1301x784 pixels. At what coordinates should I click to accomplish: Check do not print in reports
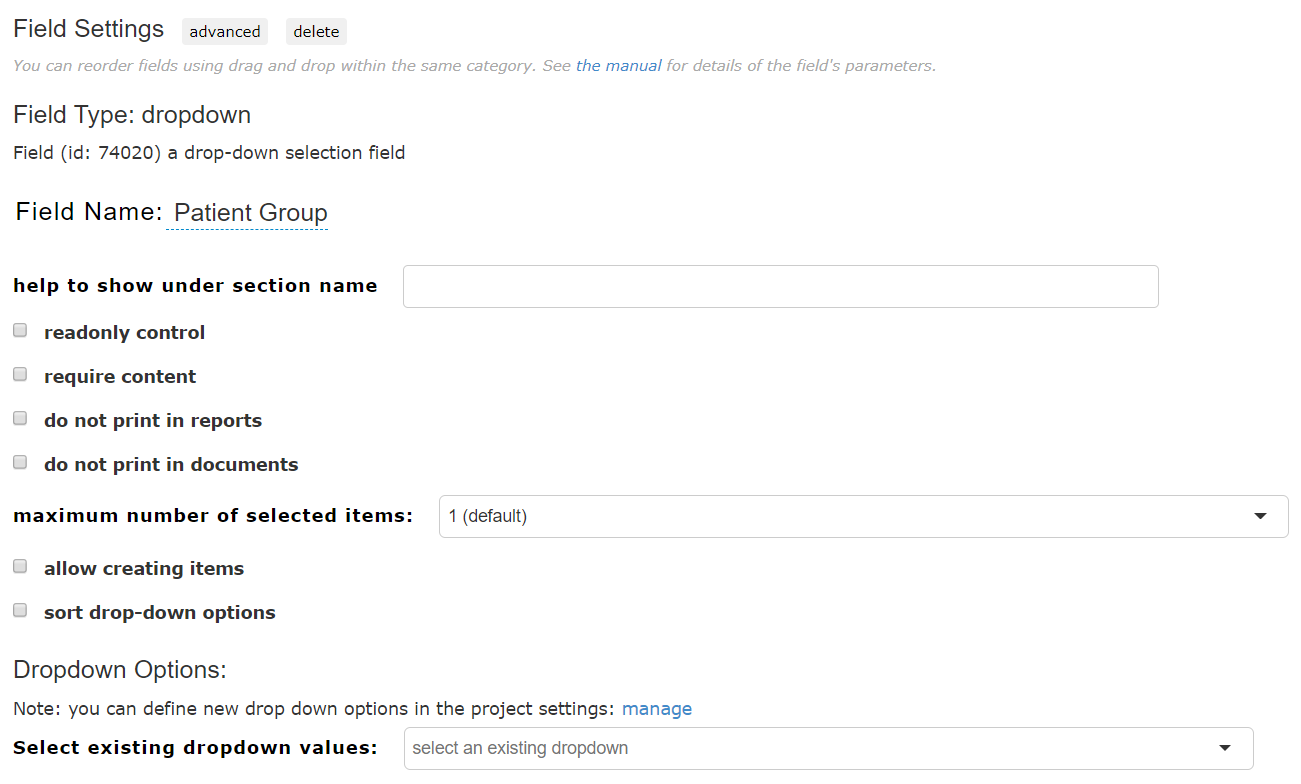coord(20,418)
